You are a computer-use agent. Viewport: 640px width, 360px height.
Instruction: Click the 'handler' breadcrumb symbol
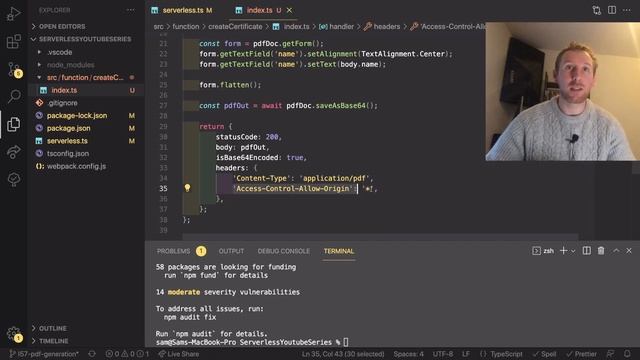click(337, 27)
